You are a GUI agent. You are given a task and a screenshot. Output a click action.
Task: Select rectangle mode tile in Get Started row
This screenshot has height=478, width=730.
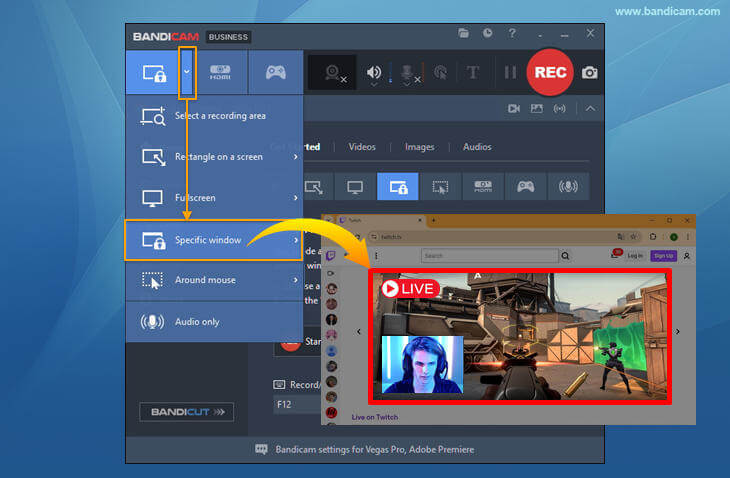pos(316,187)
